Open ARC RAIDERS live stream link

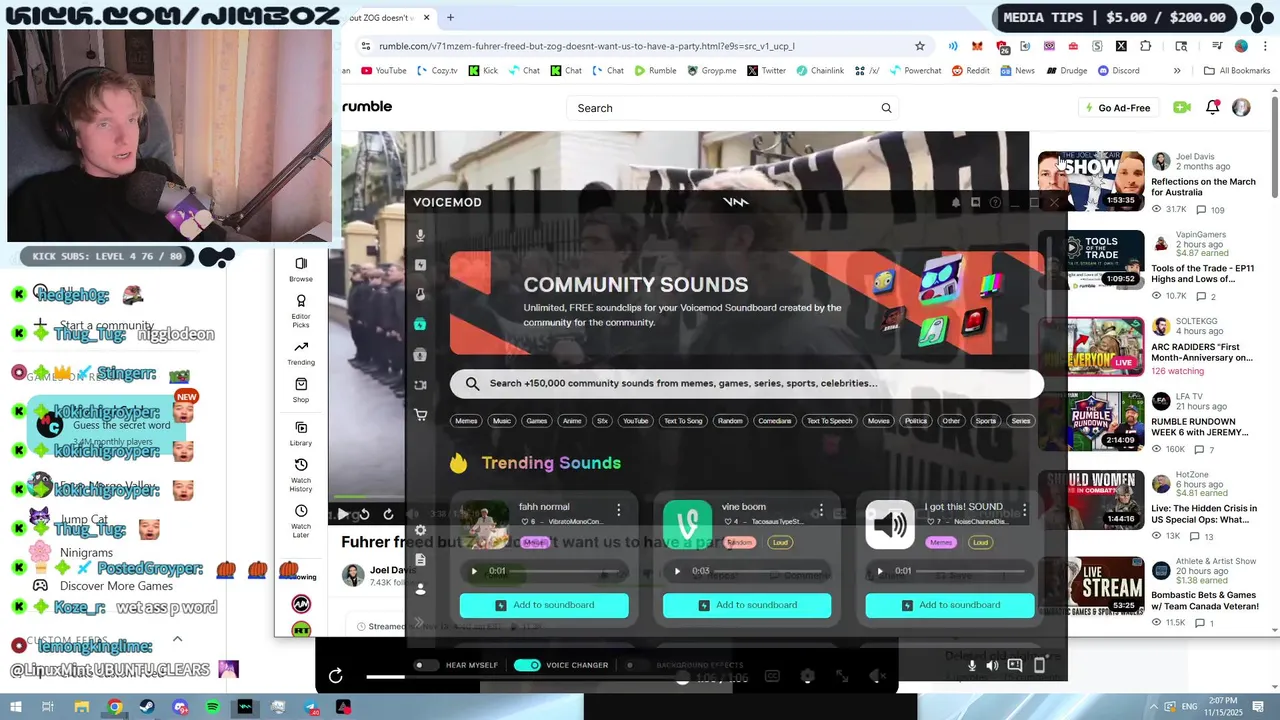[1201, 352]
